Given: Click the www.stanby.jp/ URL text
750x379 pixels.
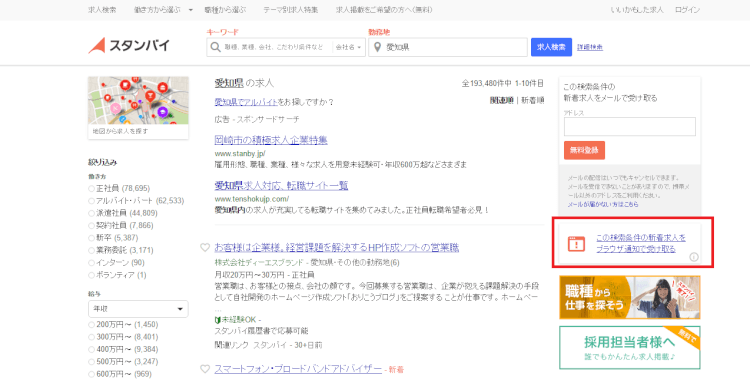Looking at the screenshot, I should coord(240,154).
